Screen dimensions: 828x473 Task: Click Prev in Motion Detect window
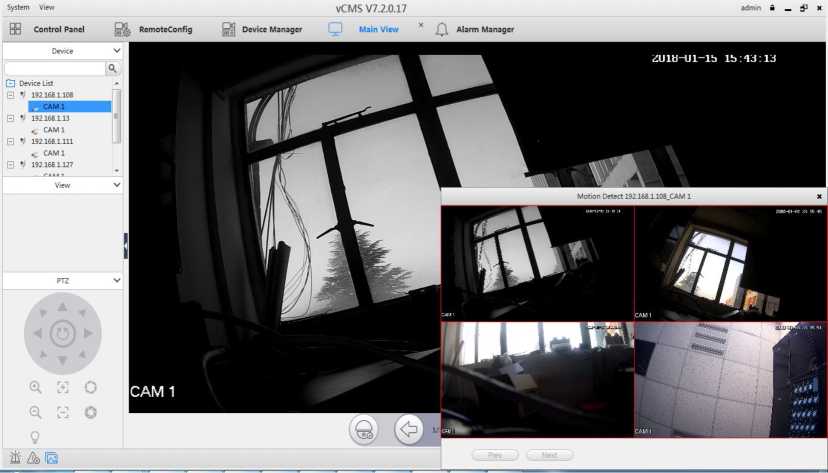pos(494,455)
